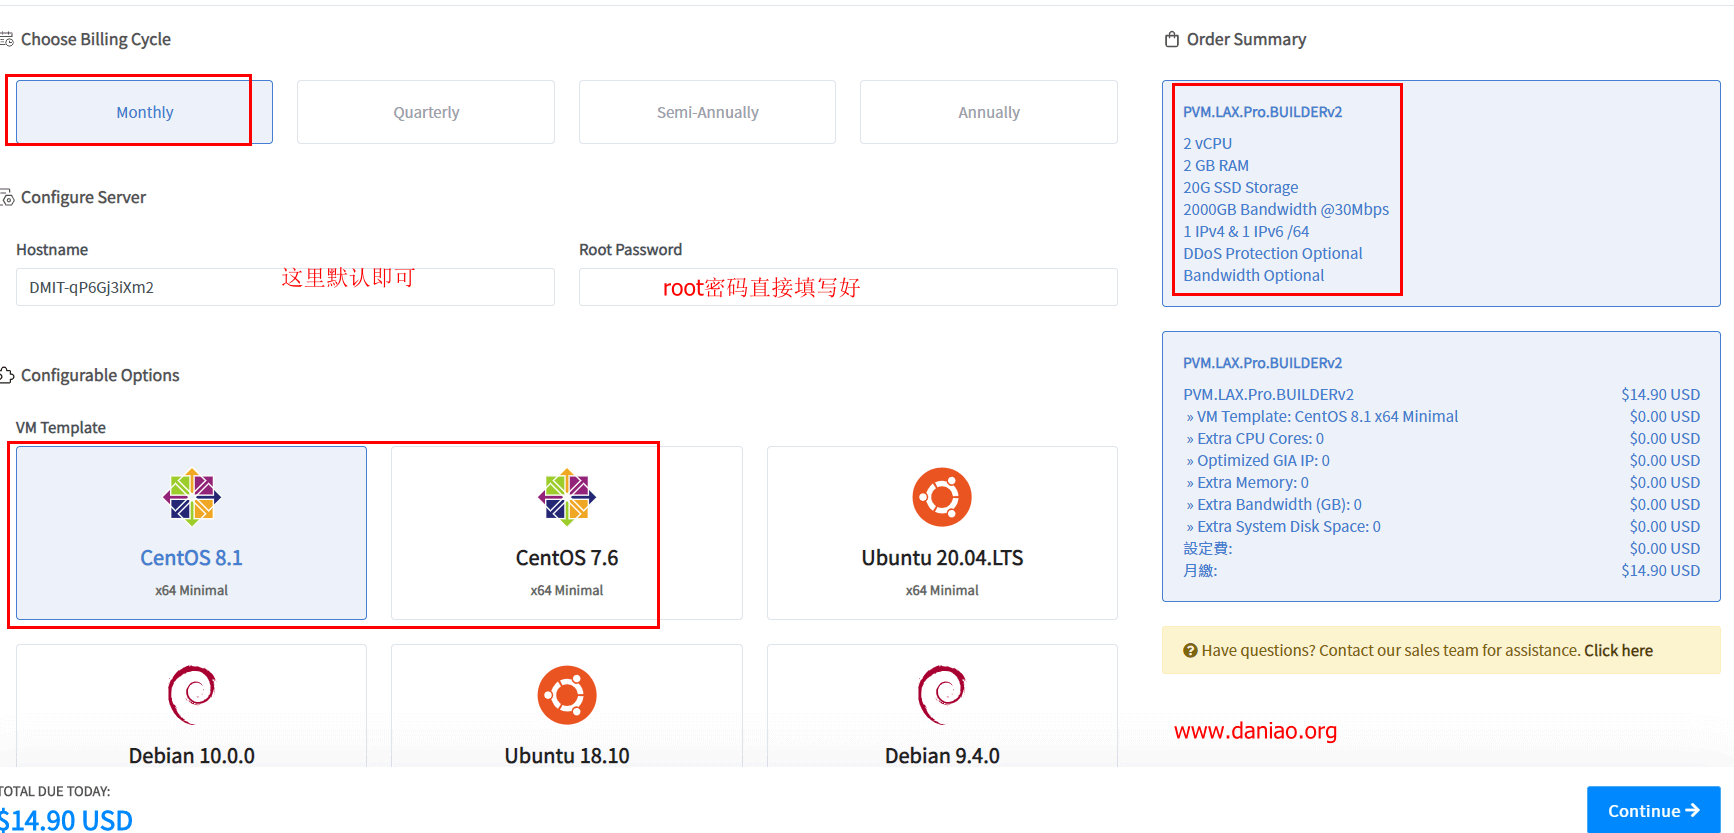The height and width of the screenshot is (833, 1734).
Task: Click the Configurable Options puzzle icon
Action: pyautogui.click(x=6, y=375)
